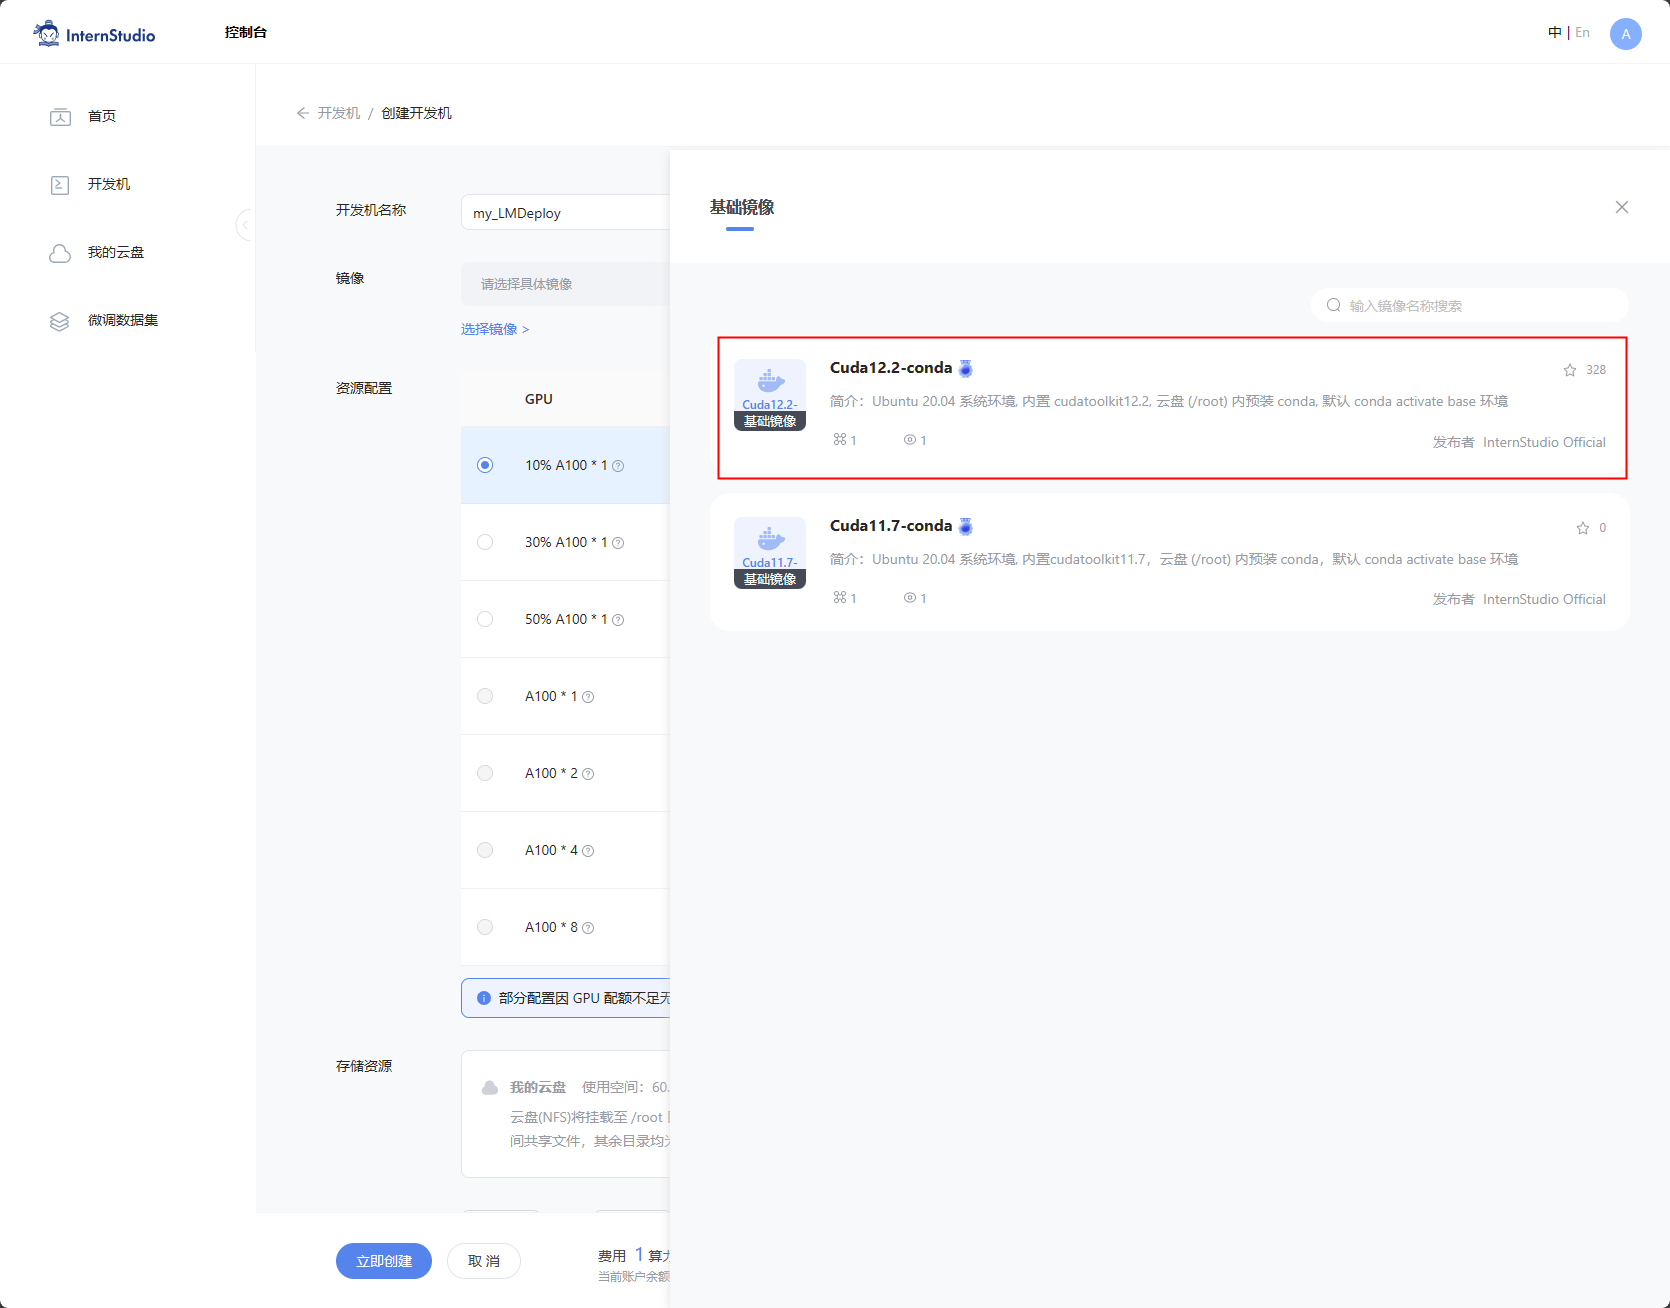
Task: Click help icon beside 10% A100 * 1
Action: (618, 466)
